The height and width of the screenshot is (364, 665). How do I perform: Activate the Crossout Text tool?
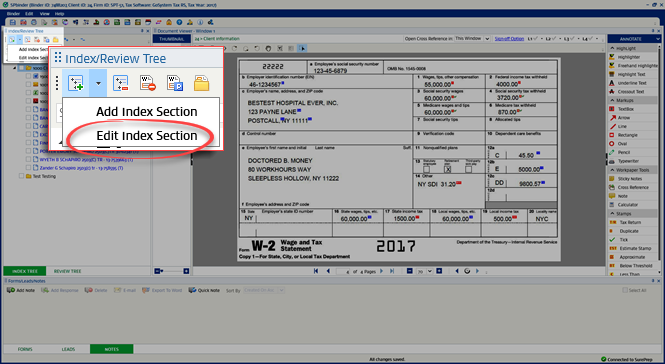click(631, 92)
